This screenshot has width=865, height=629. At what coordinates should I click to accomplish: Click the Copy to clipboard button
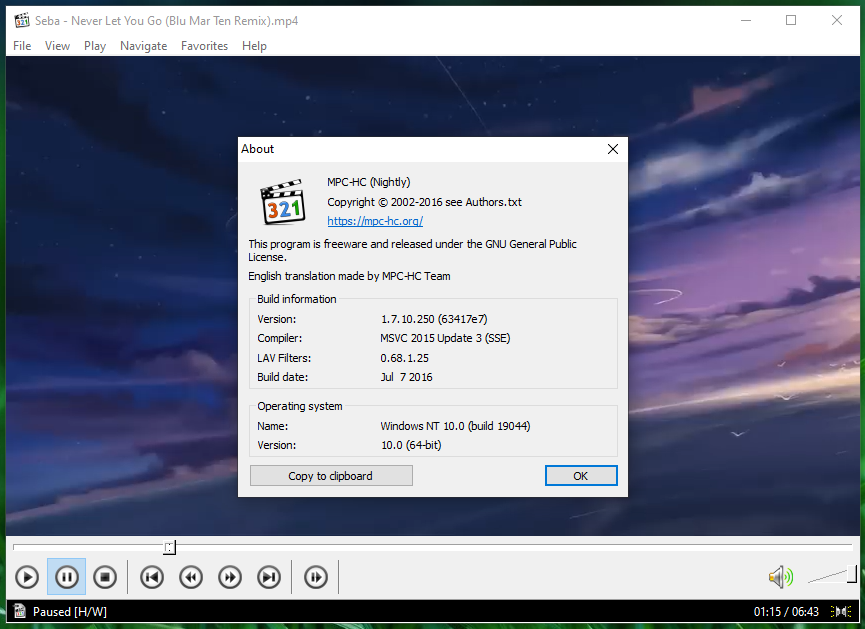(331, 476)
